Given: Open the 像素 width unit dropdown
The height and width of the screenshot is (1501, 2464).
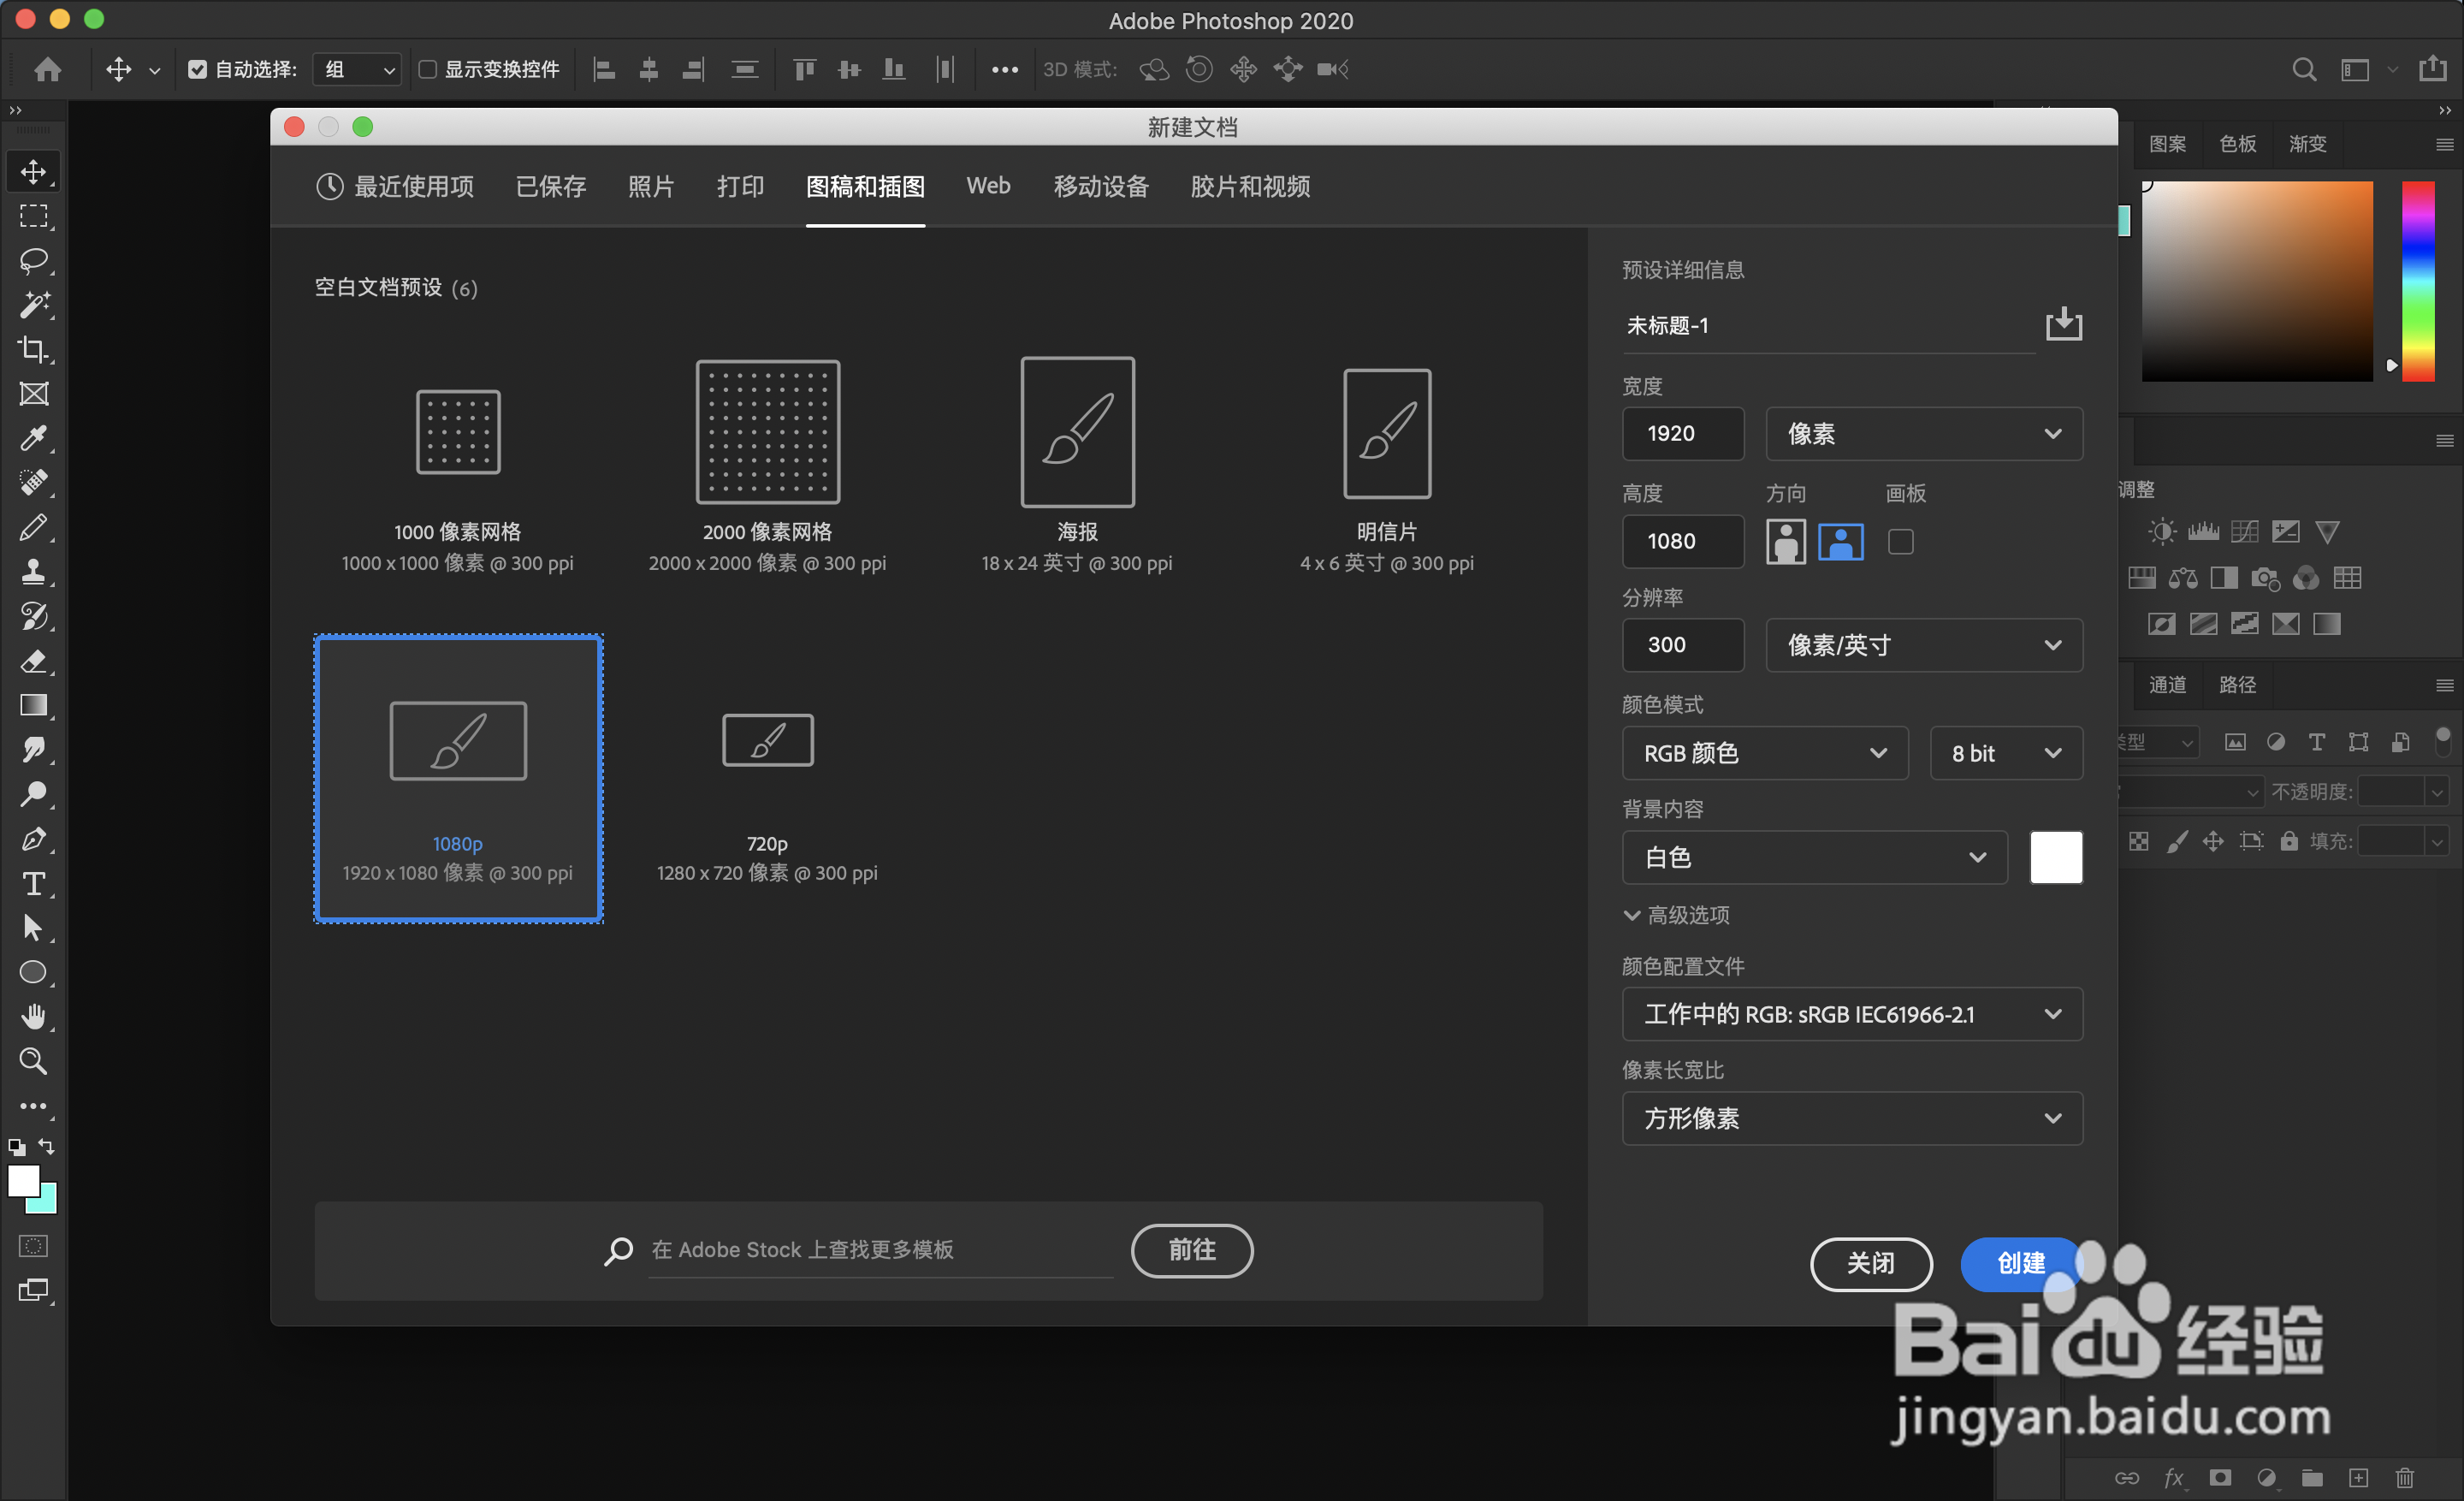Looking at the screenshot, I should coord(1923,434).
